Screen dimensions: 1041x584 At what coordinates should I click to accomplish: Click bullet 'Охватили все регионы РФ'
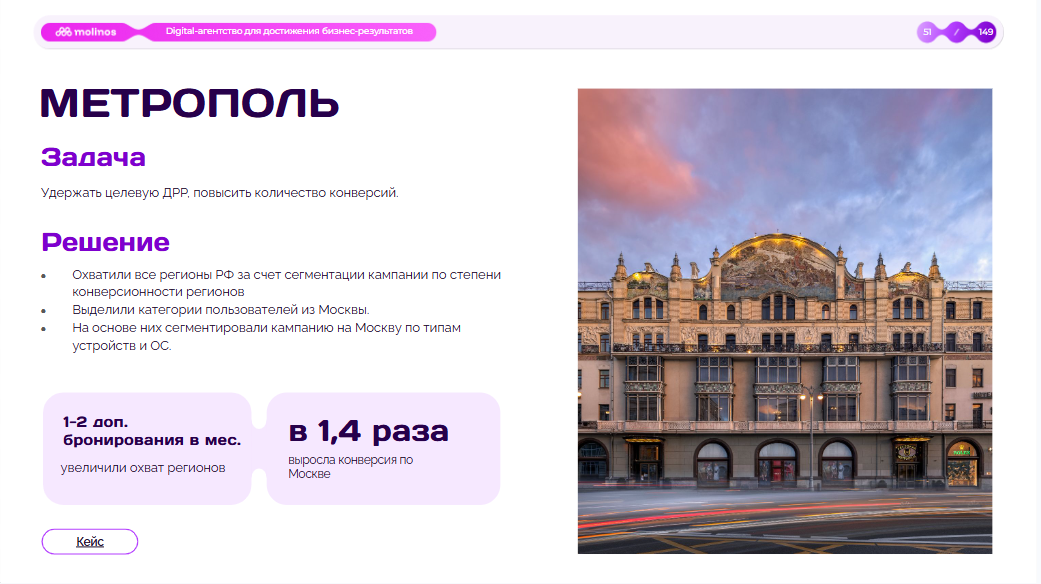point(286,283)
